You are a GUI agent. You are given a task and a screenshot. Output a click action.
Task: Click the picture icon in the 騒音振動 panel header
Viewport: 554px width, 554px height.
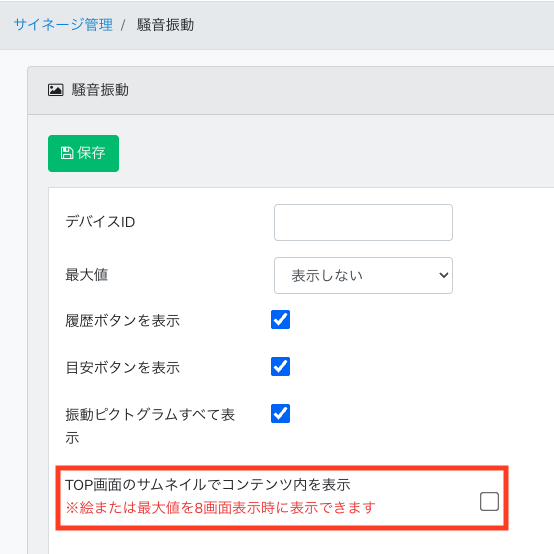coord(55,90)
